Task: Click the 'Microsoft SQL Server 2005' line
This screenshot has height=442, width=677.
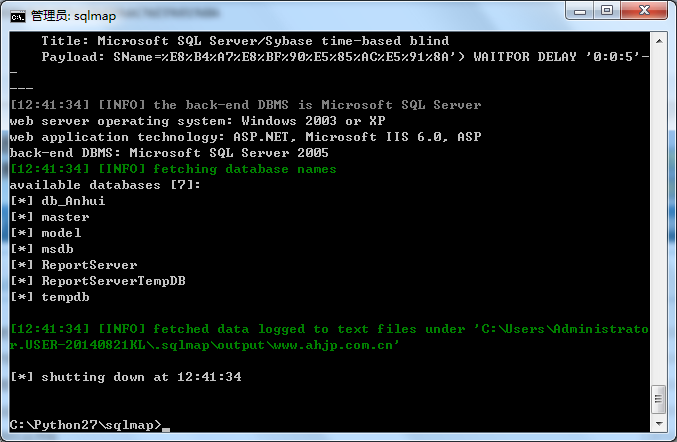Action: pos(229,153)
